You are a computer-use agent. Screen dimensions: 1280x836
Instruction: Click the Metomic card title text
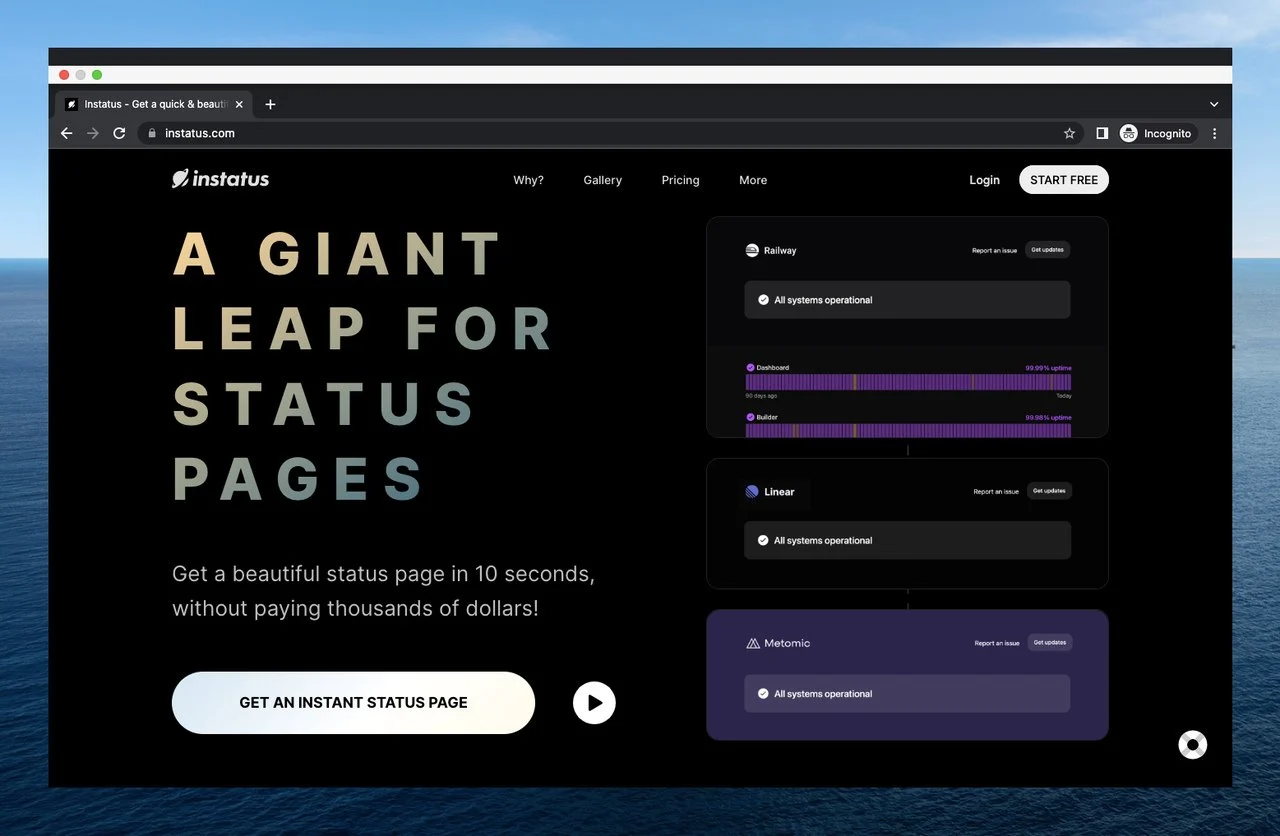(x=787, y=644)
